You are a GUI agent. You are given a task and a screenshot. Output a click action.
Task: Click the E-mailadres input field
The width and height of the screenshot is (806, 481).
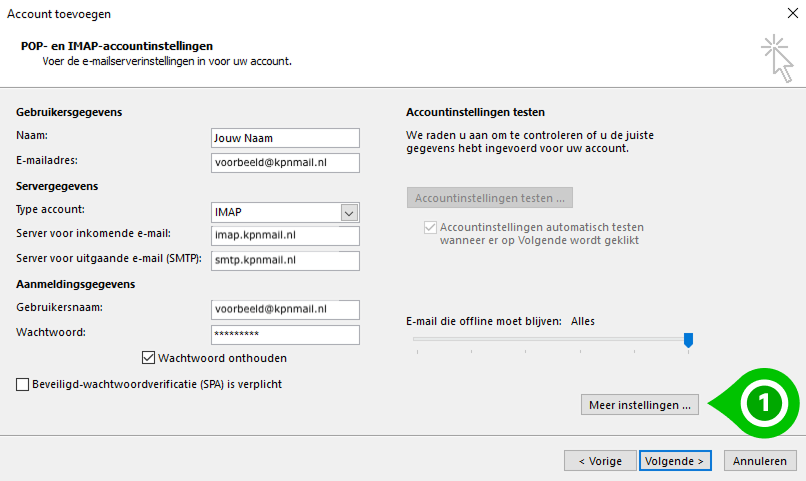(285, 162)
